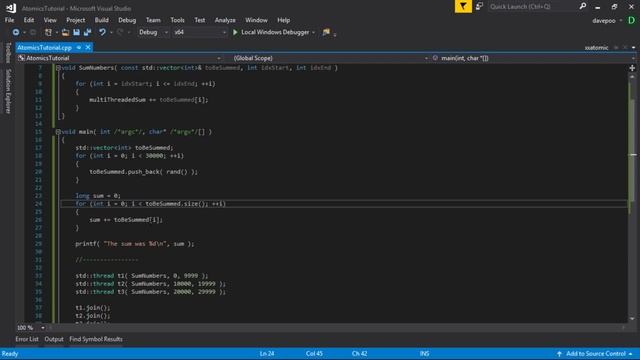
Task: Click the 'Col 45' status bar entry
Action: point(314,353)
